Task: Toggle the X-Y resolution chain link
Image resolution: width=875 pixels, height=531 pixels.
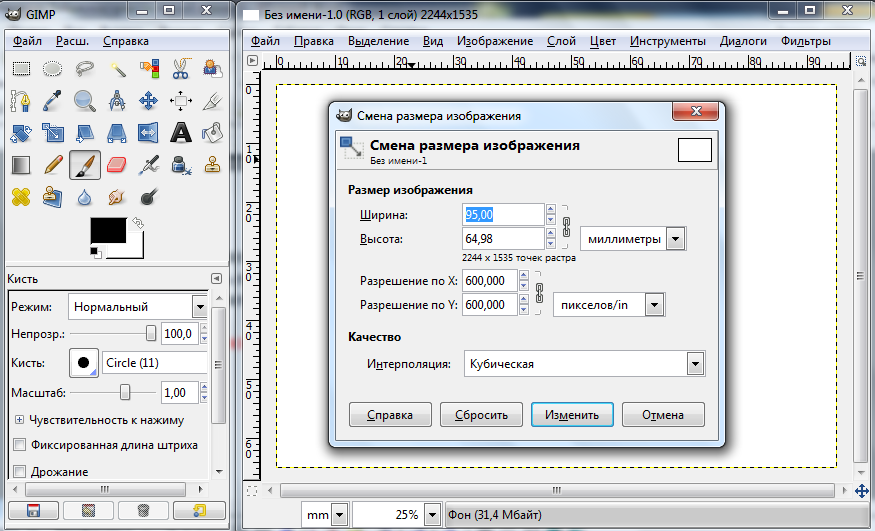Action: pyautogui.click(x=539, y=293)
